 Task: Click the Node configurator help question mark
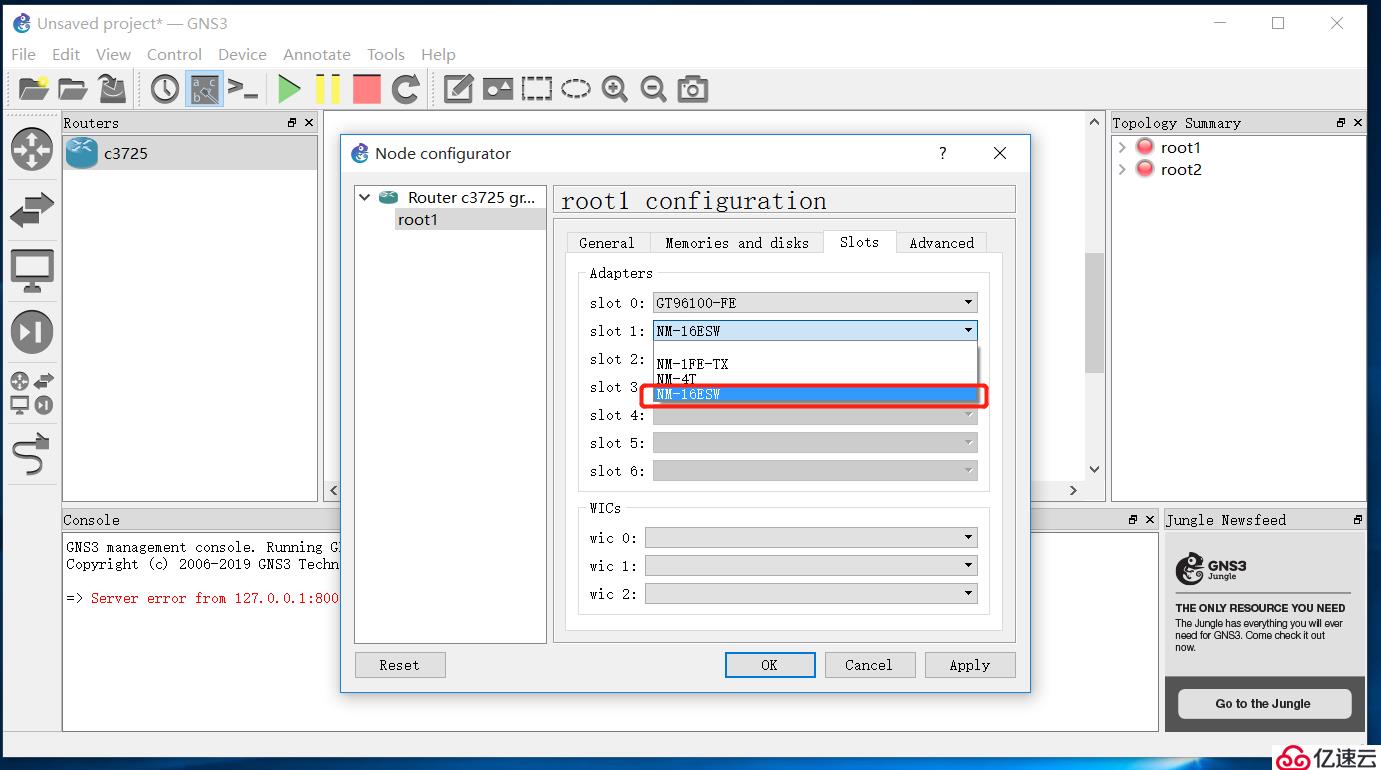tap(942, 153)
